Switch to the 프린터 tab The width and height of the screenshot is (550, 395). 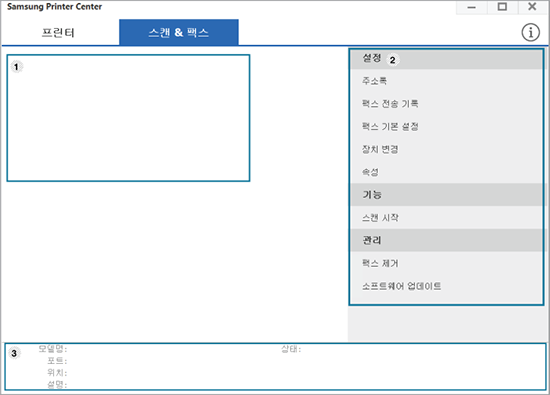click(58, 33)
